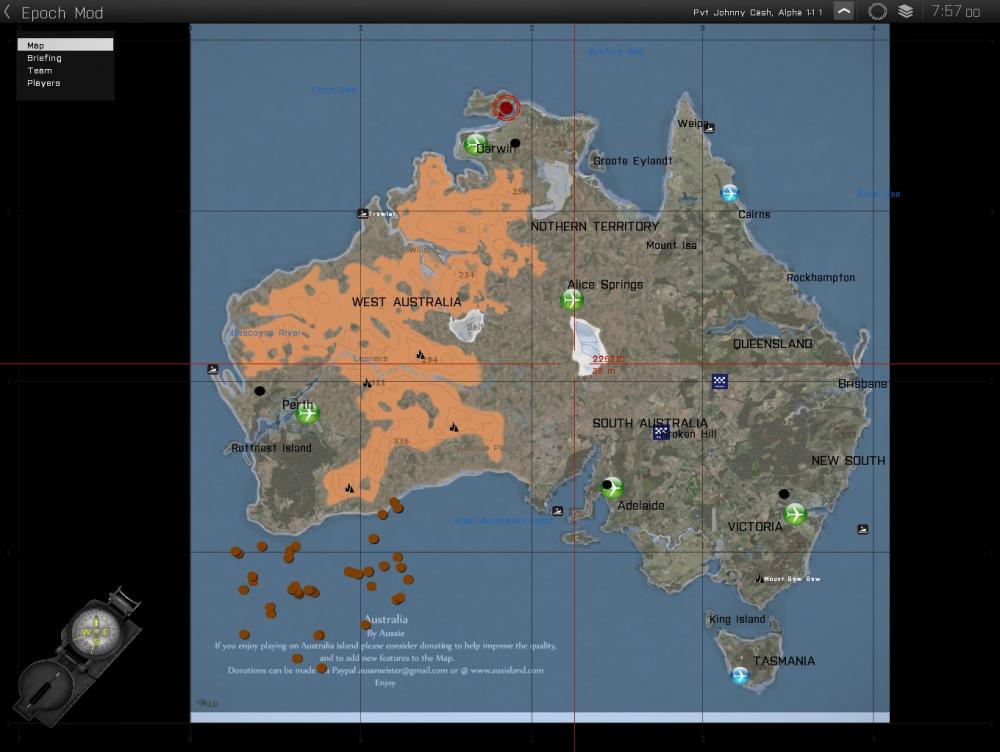
Task: Click the red target marker north of Darwin
Action: [506, 108]
